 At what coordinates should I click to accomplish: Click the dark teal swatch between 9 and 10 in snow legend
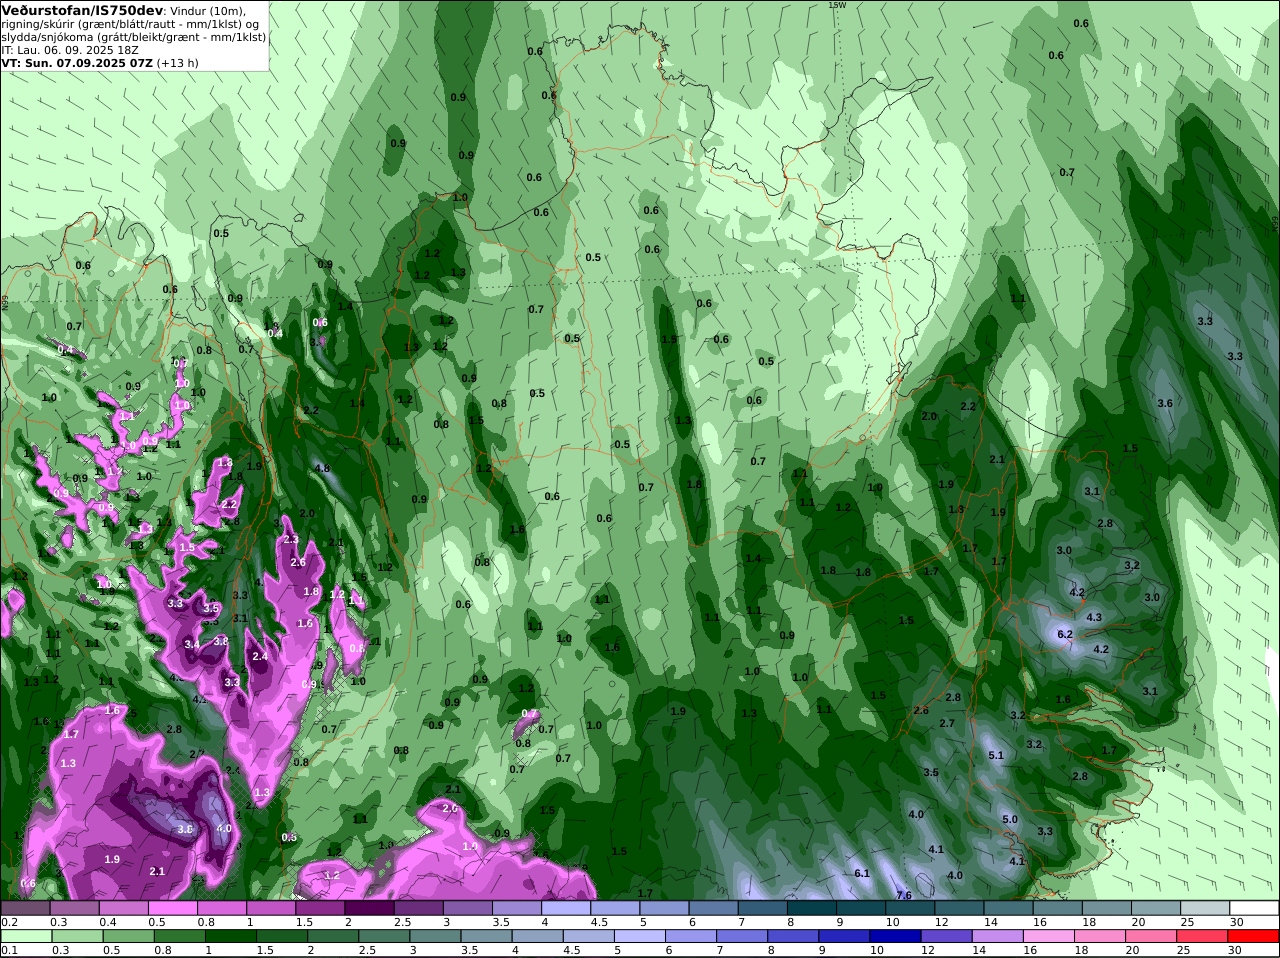[x=861, y=908]
